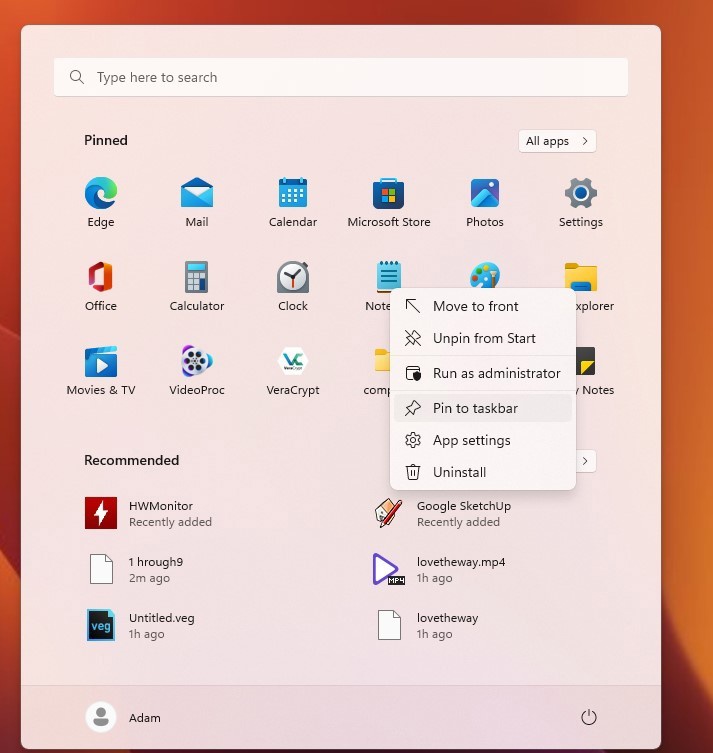Click the Adam account name
This screenshot has width=713, height=753.
pyautogui.click(x=145, y=718)
